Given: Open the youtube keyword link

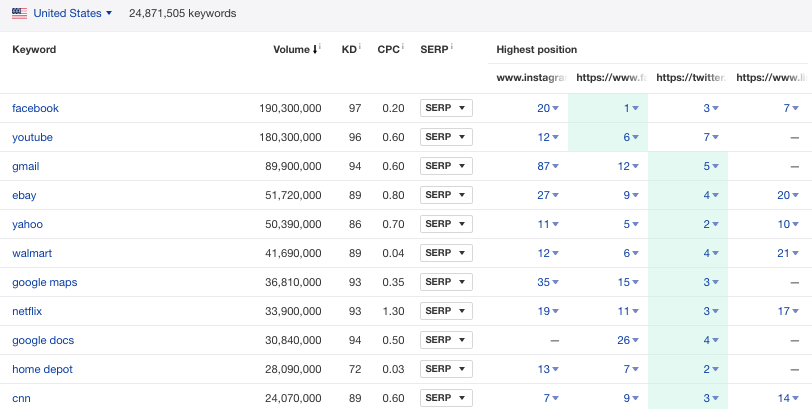Looking at the screenshot, I should pyautogui.click(x=32, y=137).
